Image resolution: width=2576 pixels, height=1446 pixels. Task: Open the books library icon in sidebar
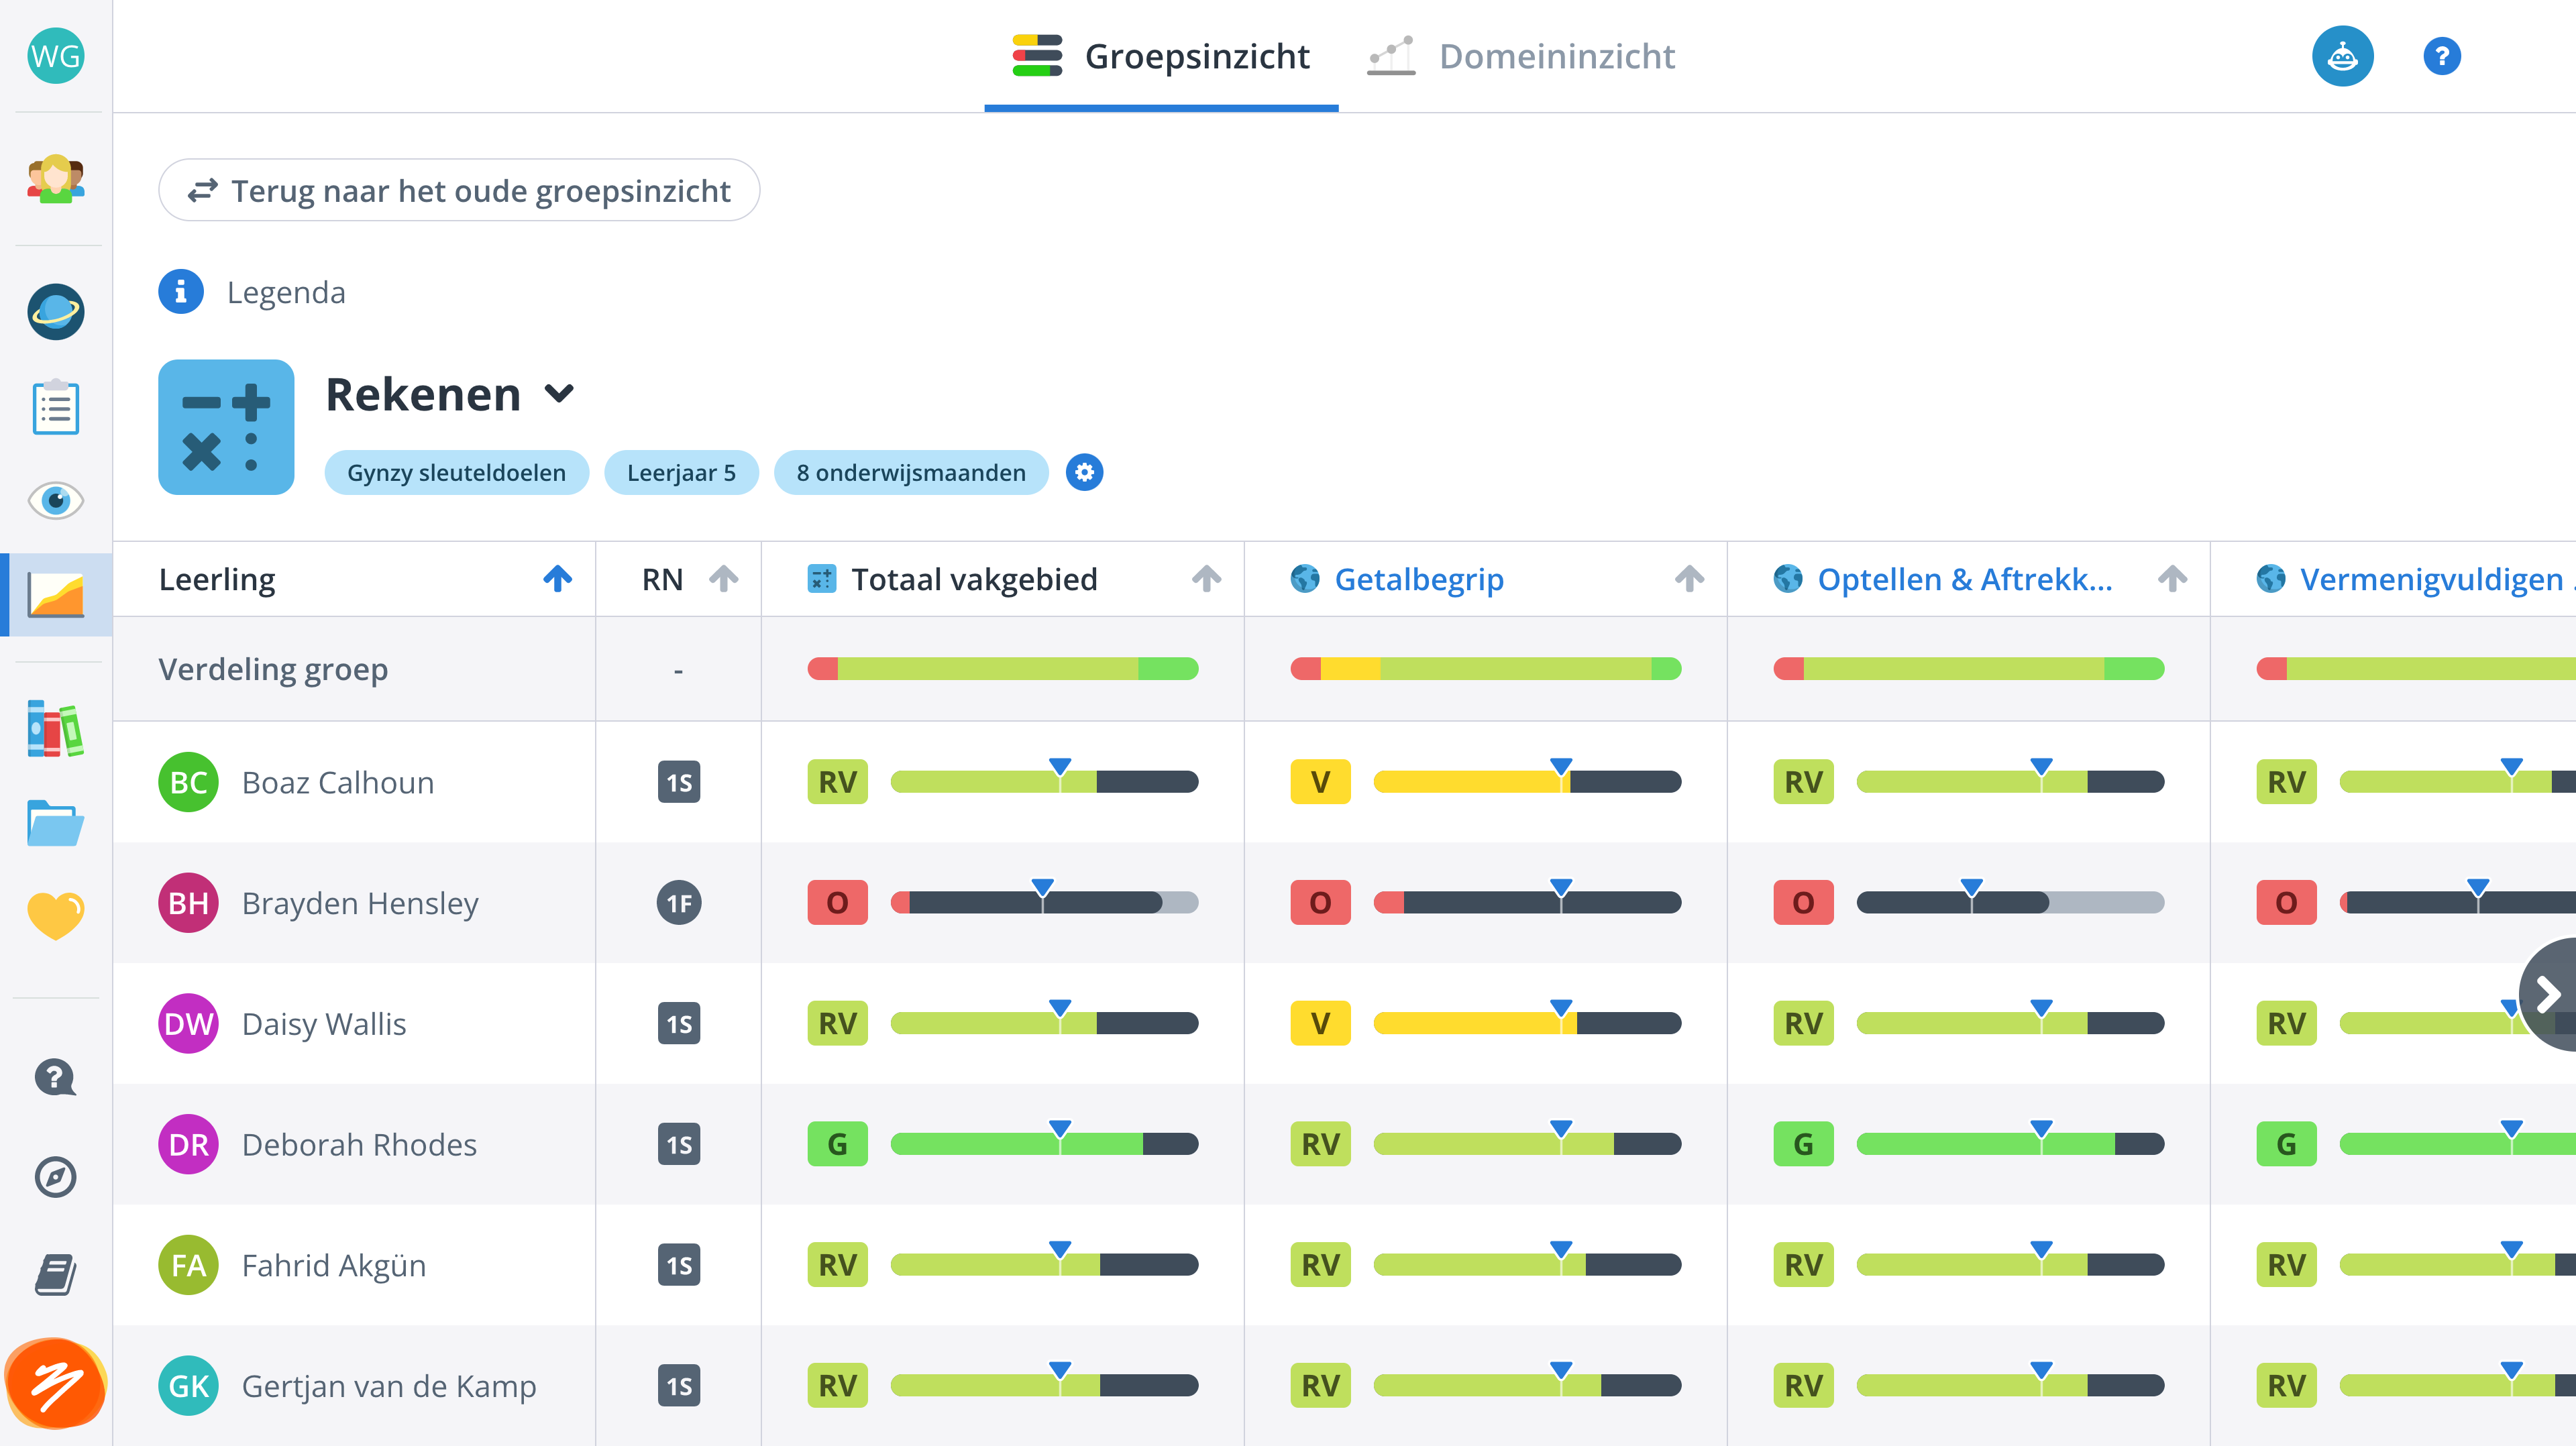[56, 728]
